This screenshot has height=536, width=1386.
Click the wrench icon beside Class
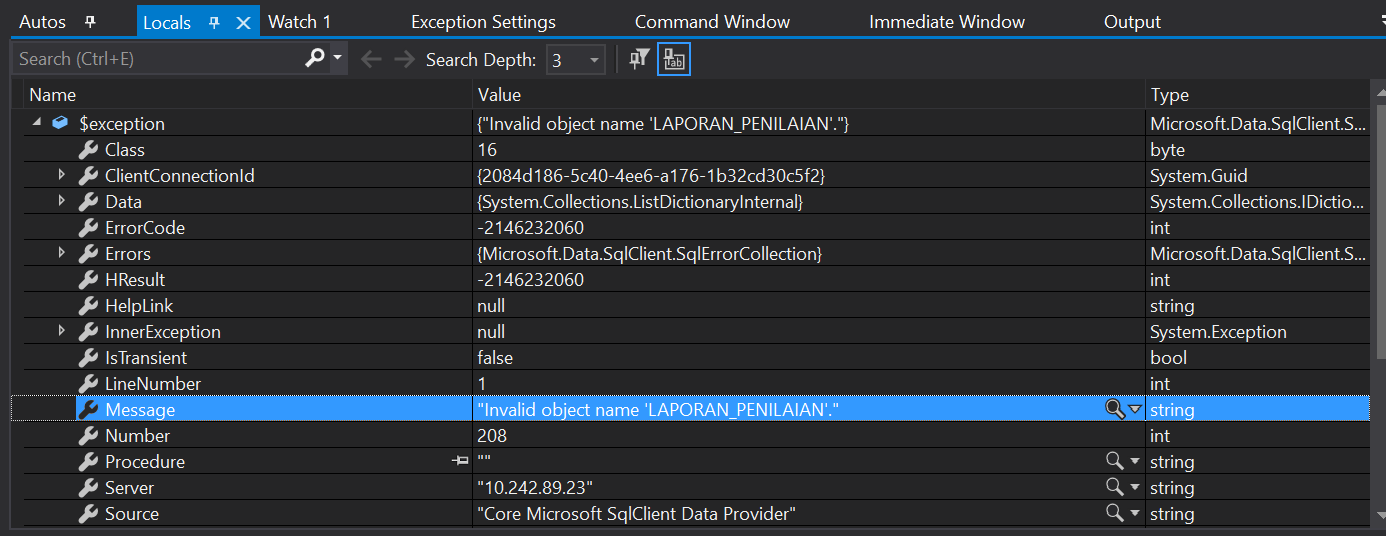pyautogui.click(x=88, y=150)
